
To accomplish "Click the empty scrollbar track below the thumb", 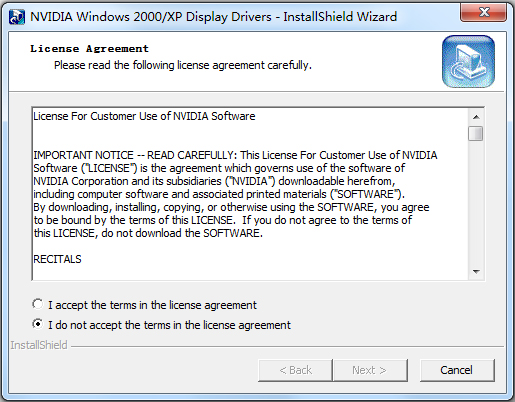I will [476, 203].
